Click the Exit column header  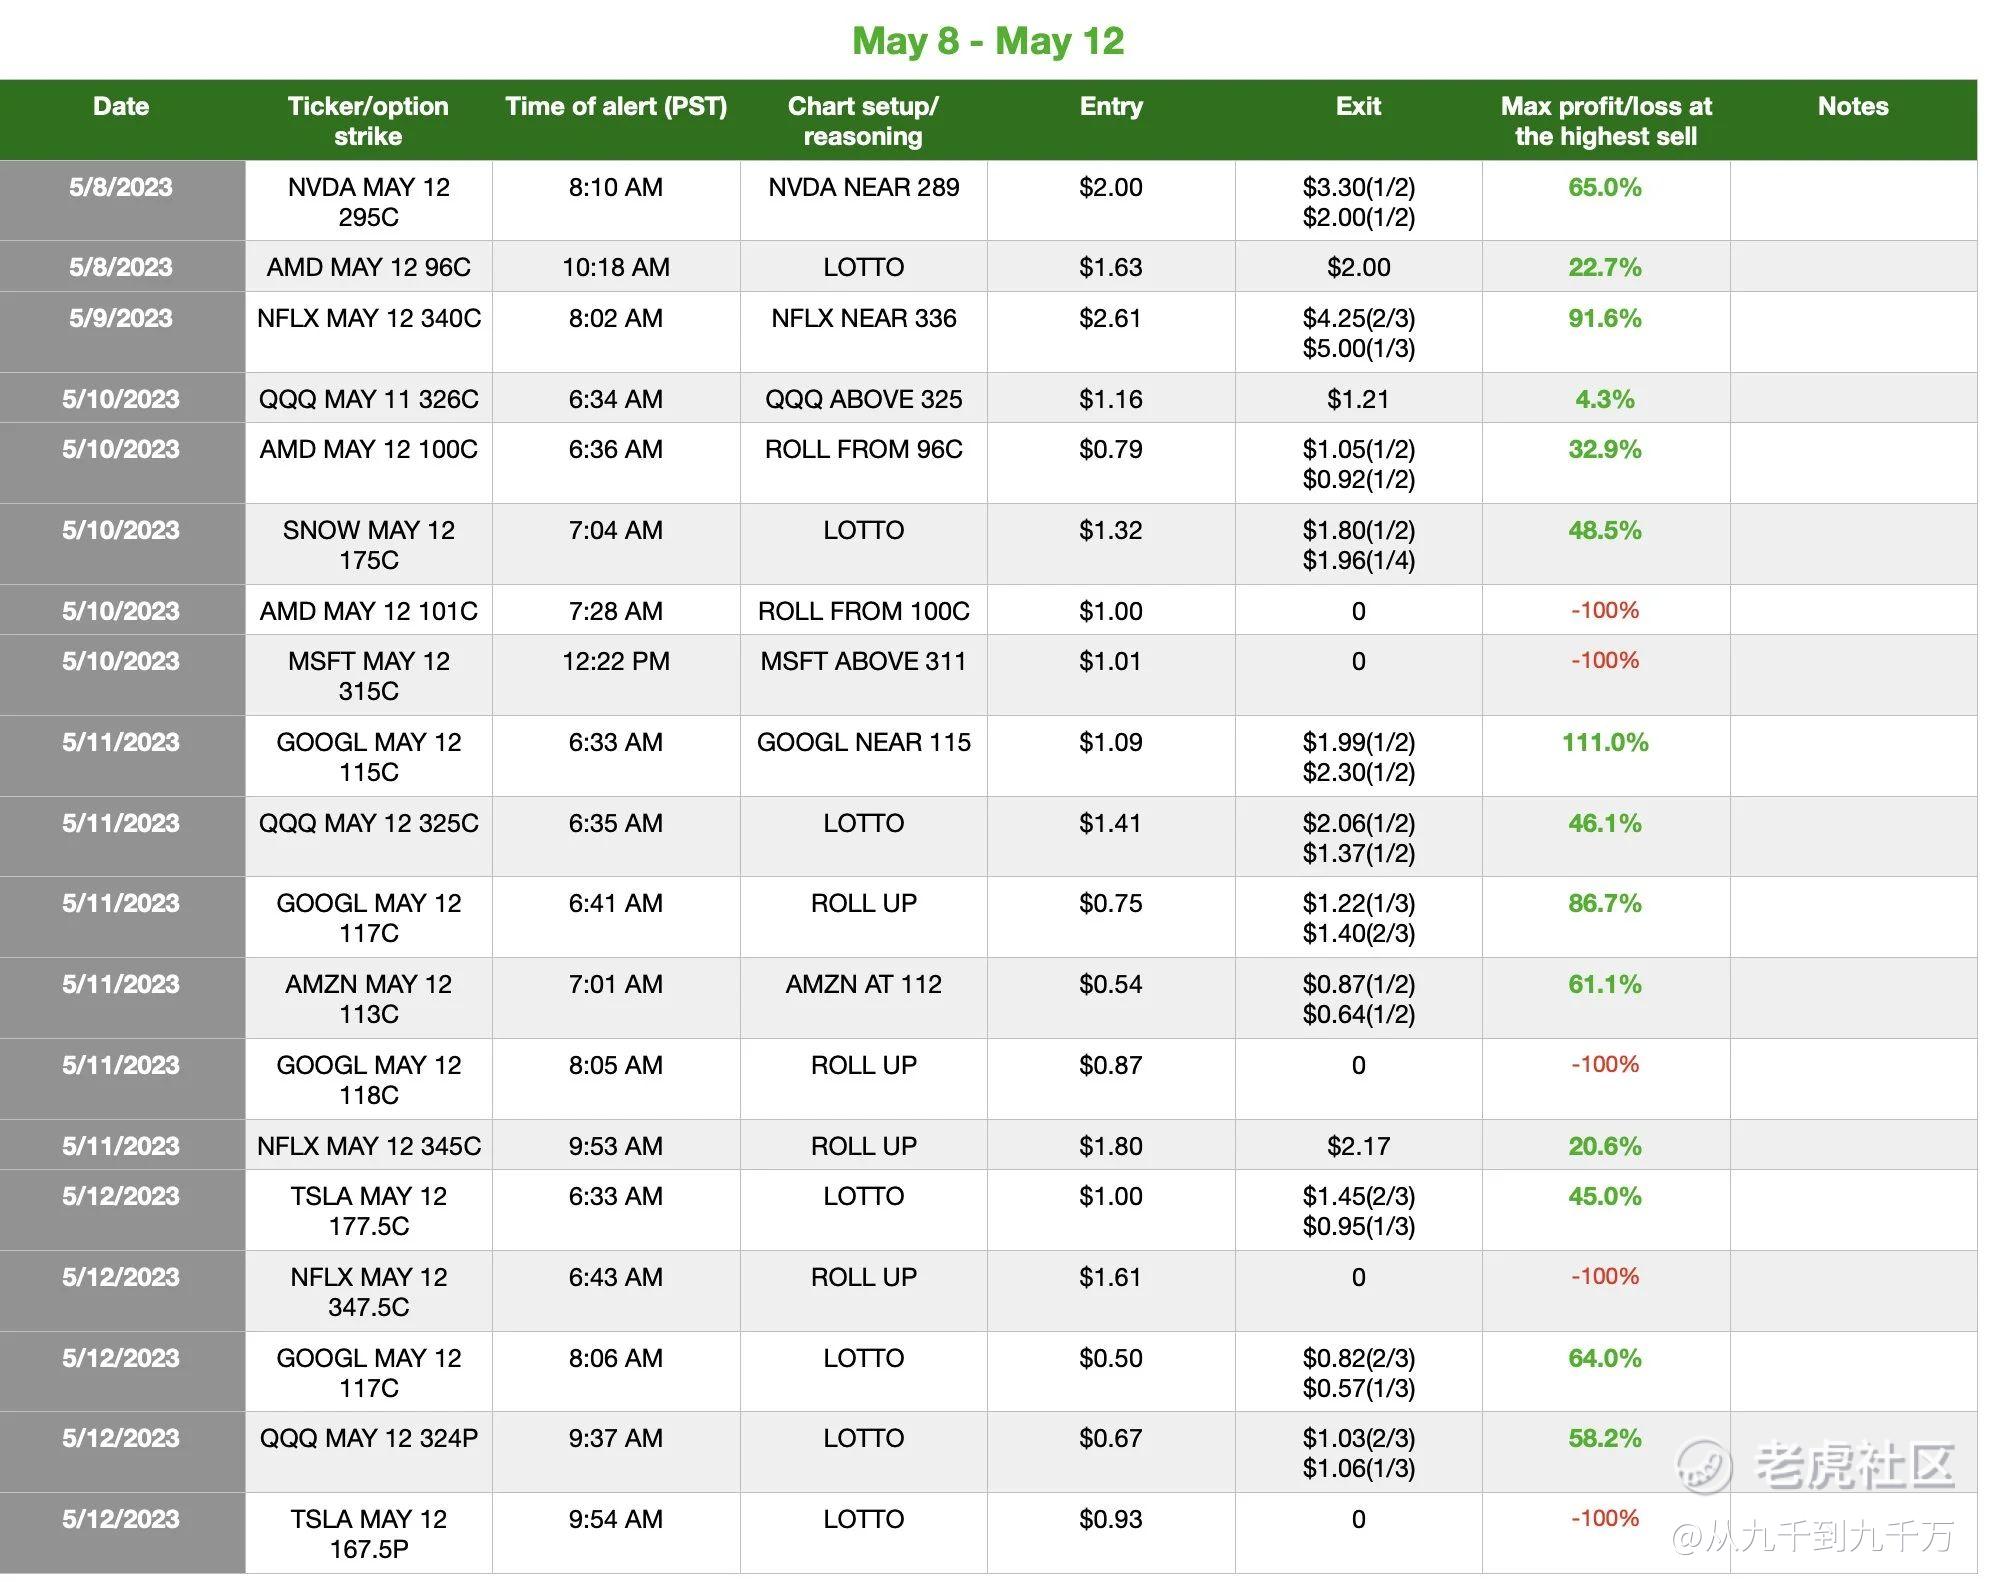(x=1358, y=107)
